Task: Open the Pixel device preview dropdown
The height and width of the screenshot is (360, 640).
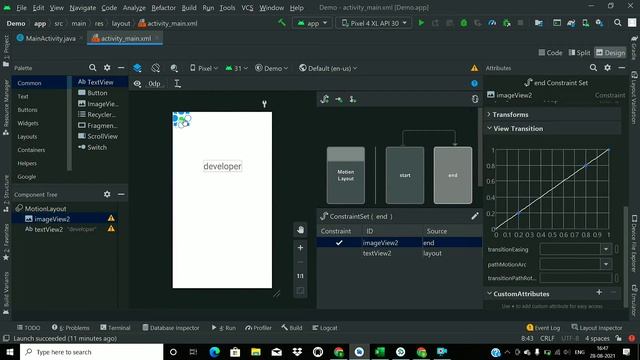Action: click(204, 68)
